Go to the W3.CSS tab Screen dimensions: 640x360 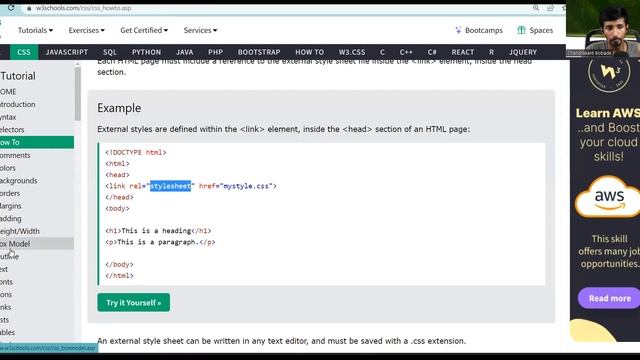pos(352,52)
